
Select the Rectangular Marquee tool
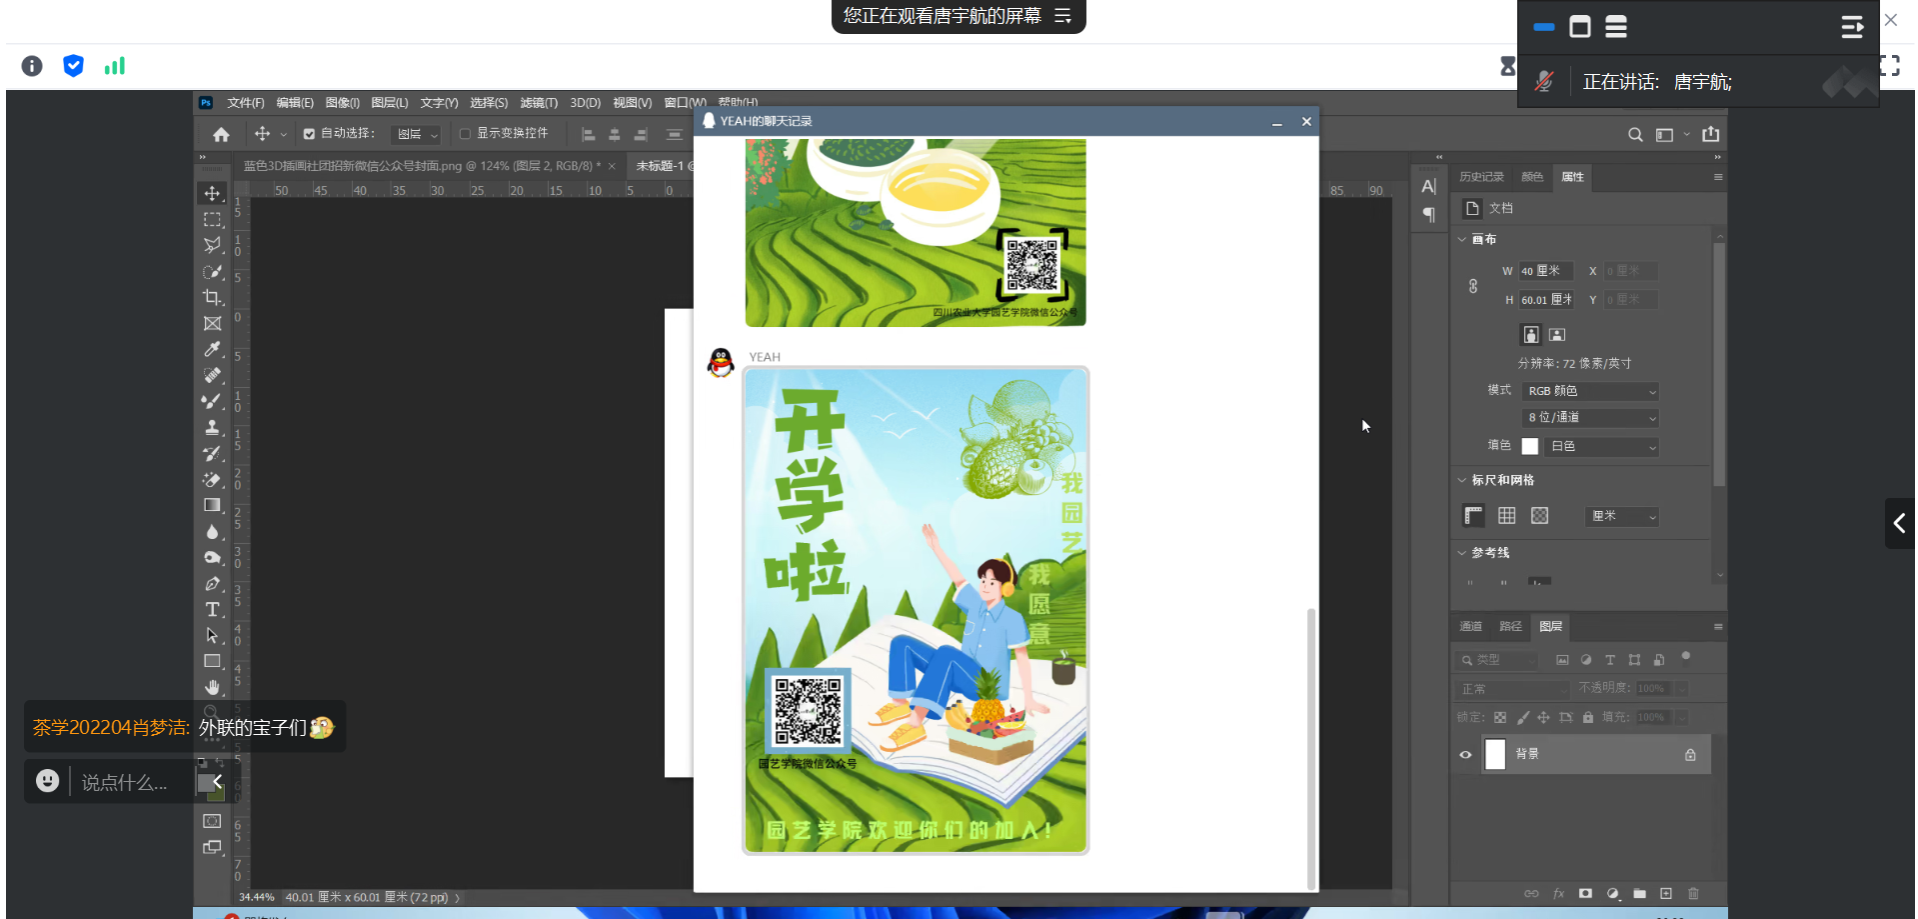(x=212, y=219)
